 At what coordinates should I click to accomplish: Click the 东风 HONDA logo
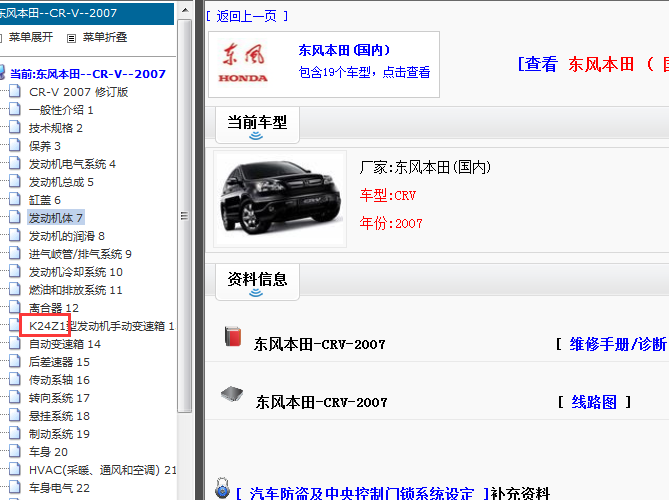point(243,63)
